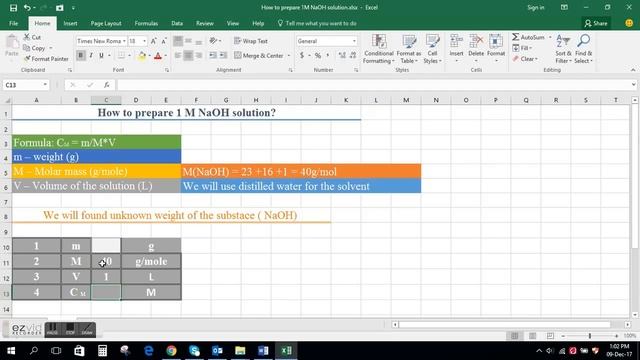Toggle Bottom Align

coord(198,41)
